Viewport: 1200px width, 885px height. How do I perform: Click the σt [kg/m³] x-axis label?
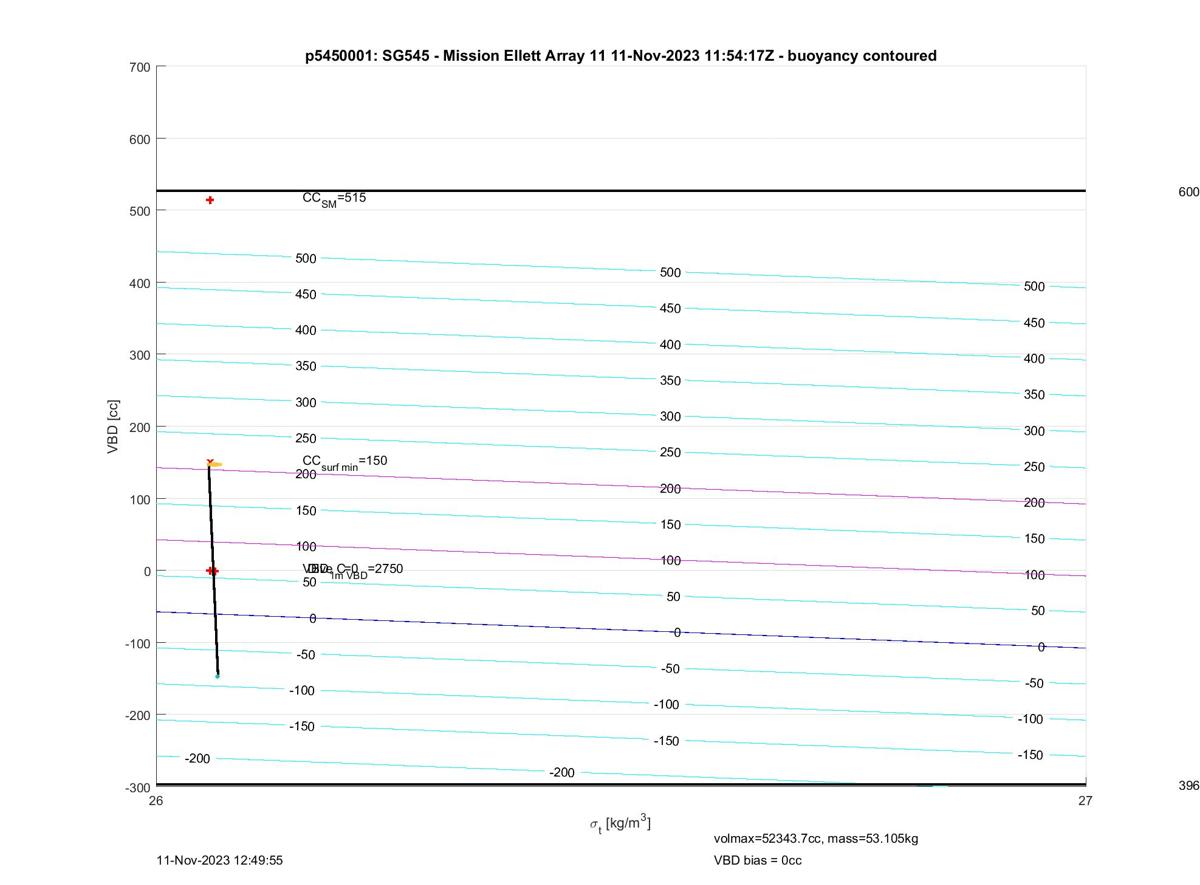[620, 824]
